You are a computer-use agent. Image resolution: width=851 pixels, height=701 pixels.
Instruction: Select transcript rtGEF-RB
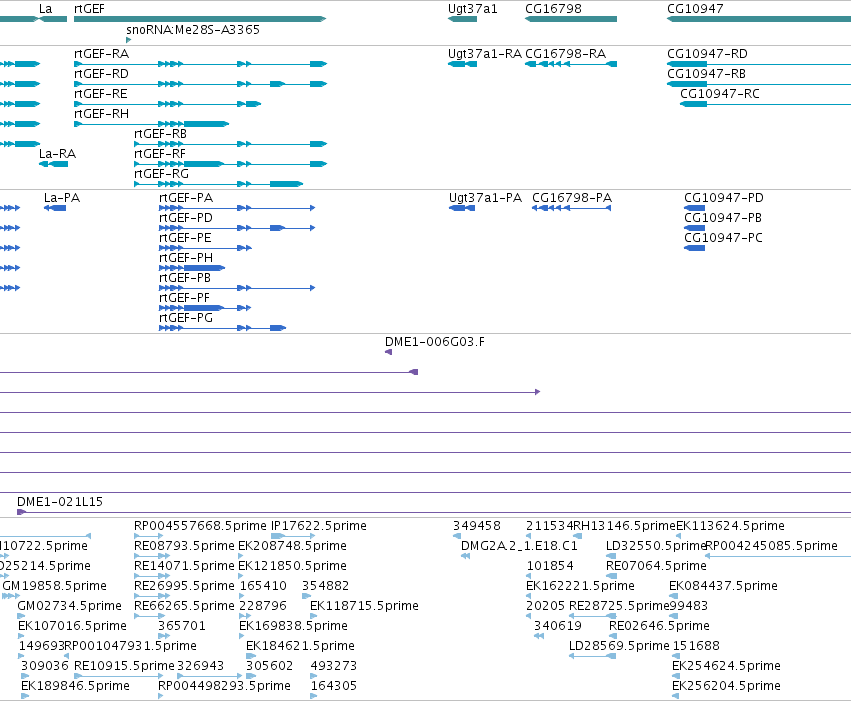(x=231, y=144)
